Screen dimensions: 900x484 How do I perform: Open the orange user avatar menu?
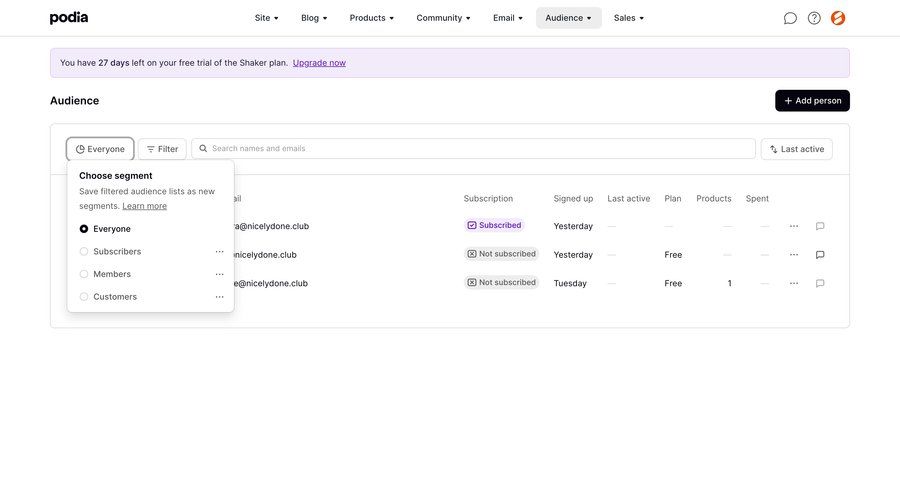[x=838, y=18]
